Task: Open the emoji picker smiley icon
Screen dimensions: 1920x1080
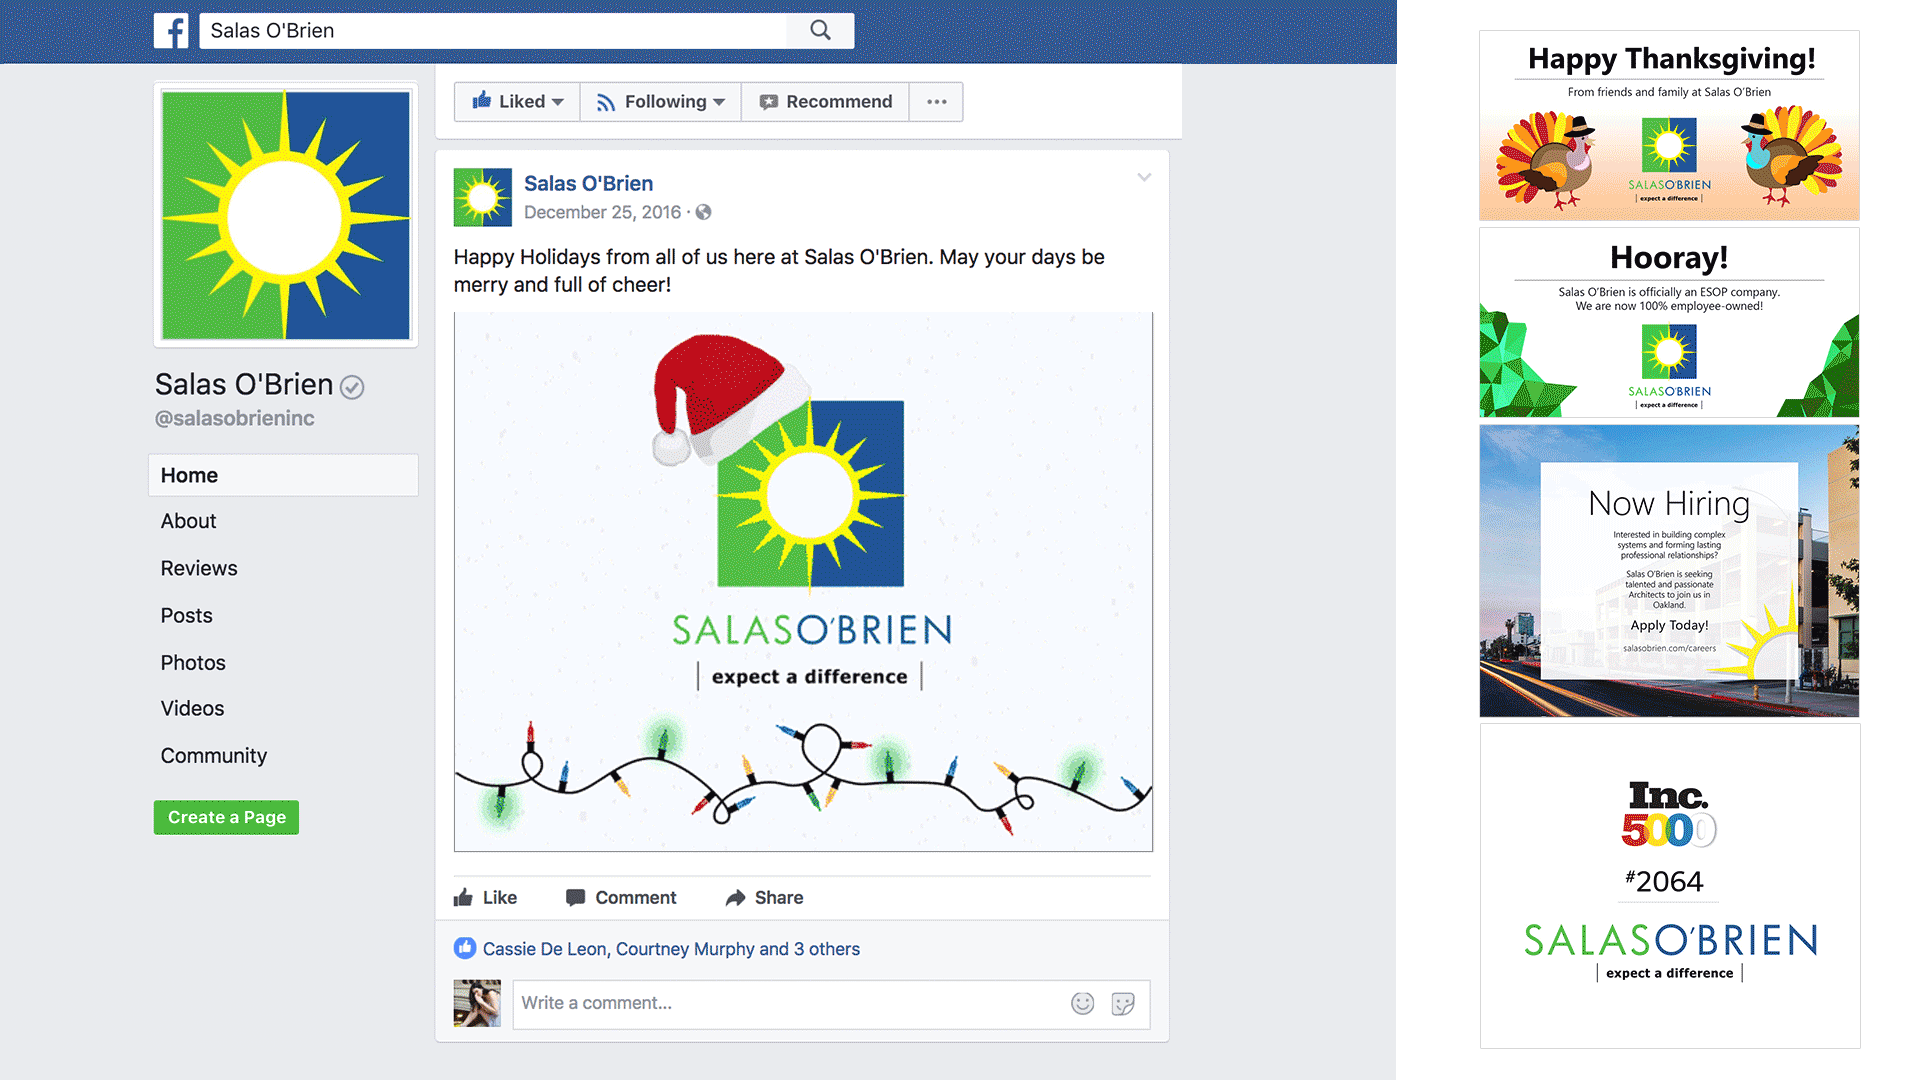Action: [x=1083, y=1003]
